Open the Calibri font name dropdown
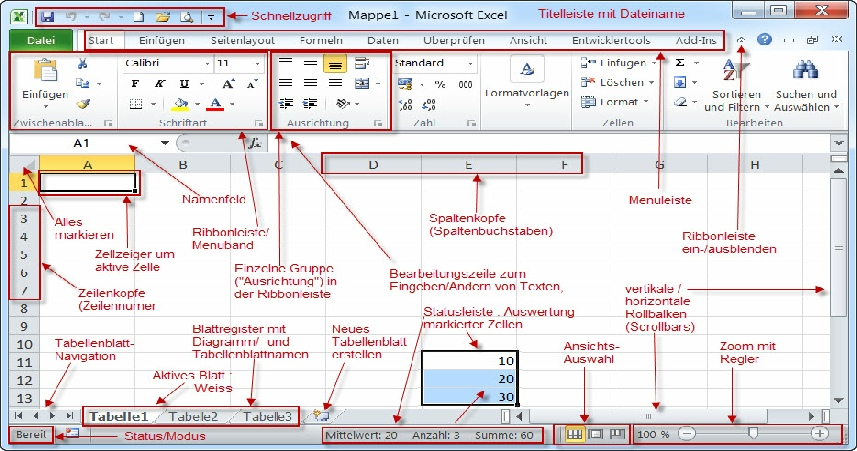The height and width of the screenshot is (451, 857). (x=166, y=63)
